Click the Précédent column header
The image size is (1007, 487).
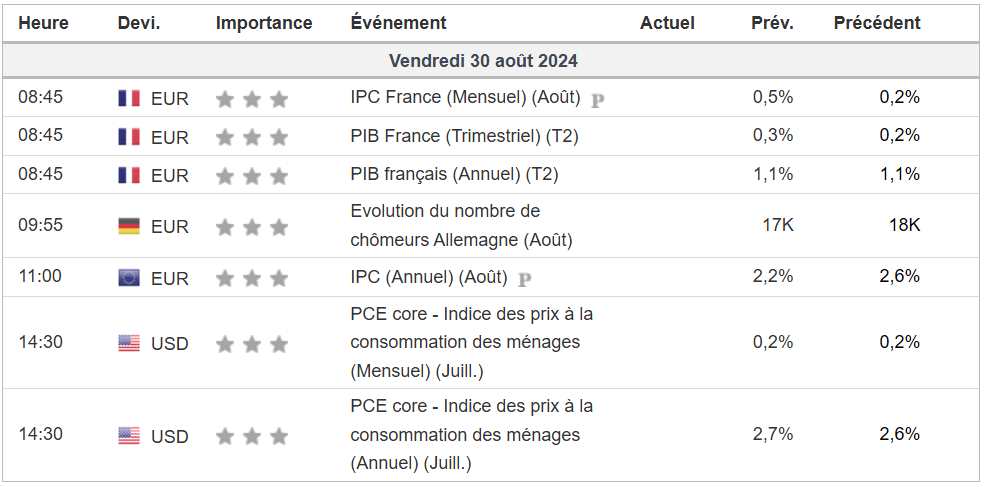click(x=877, y=23)
